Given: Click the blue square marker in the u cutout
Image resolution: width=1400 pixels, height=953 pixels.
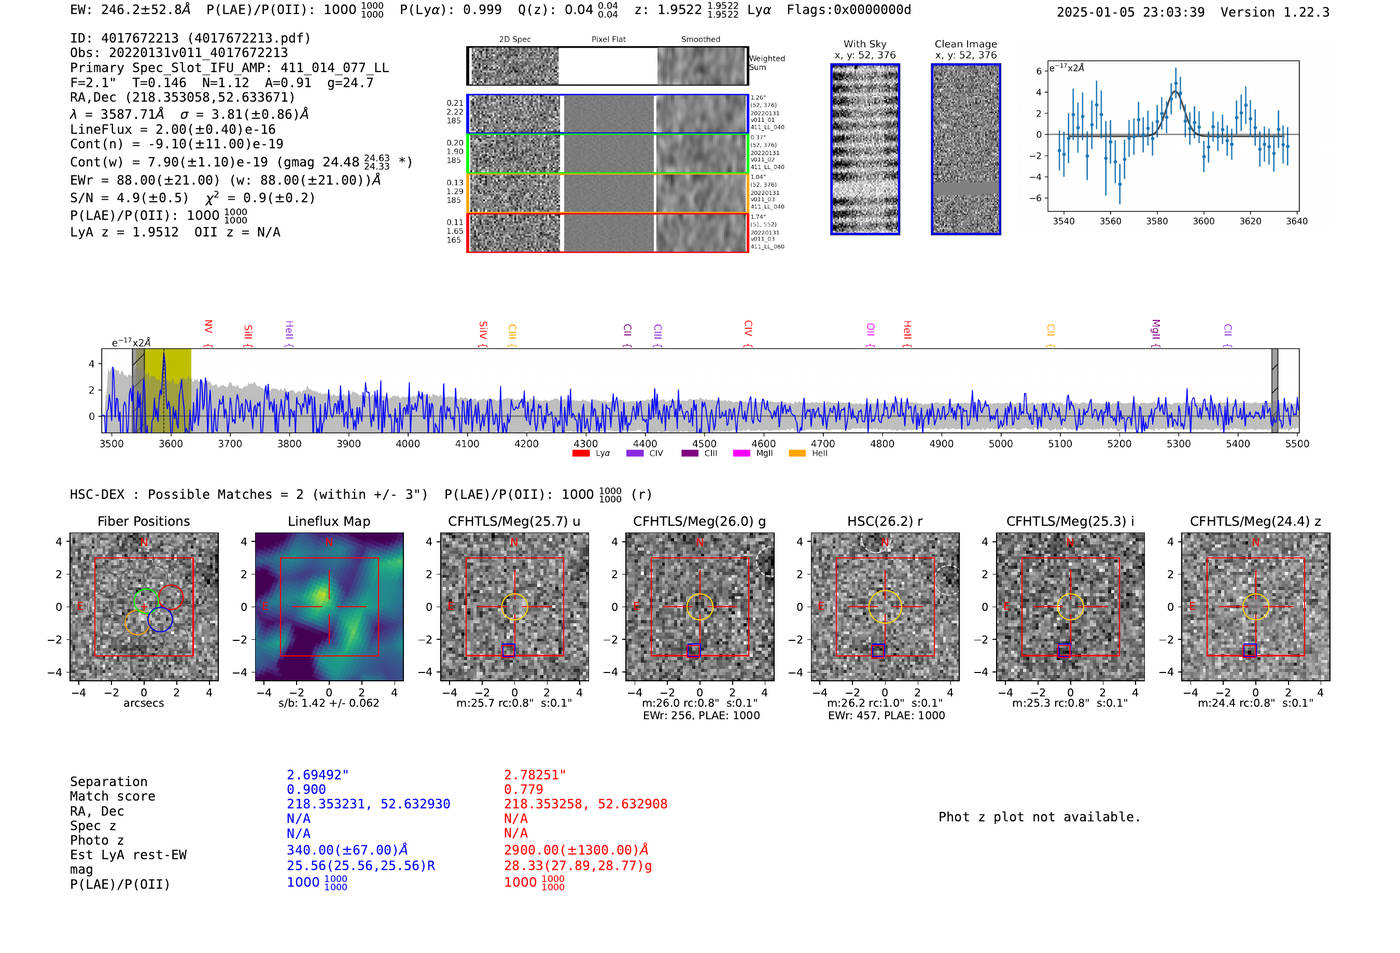Looking at the screenshot, I should [x=508, y=650].
